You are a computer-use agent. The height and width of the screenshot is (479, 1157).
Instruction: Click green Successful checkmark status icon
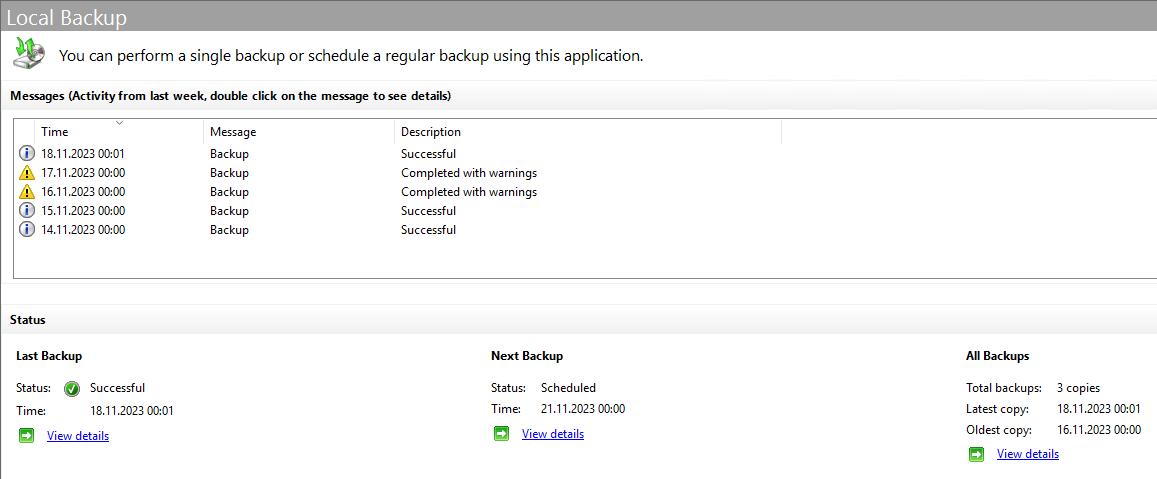[72, 388]
